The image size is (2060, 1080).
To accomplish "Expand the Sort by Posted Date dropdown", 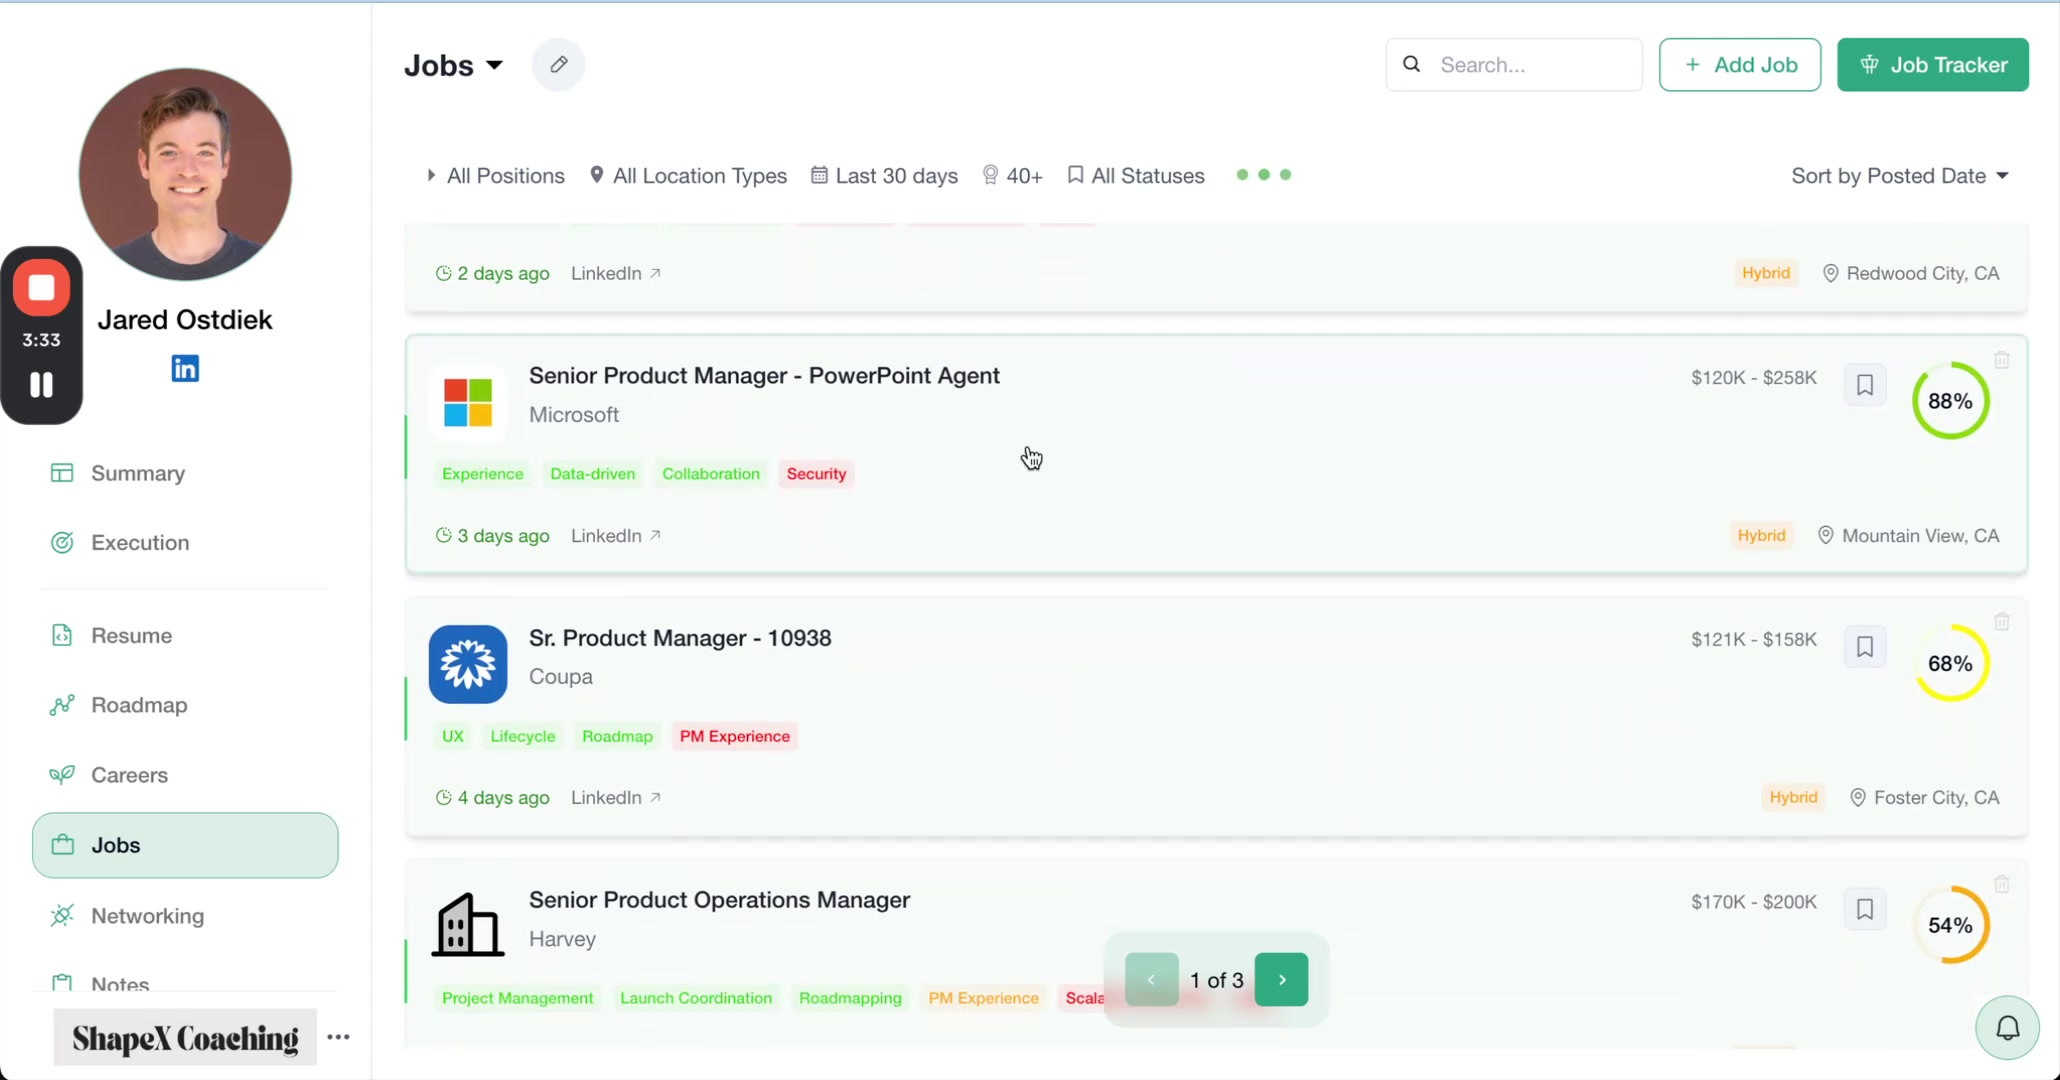I will pos(1898,175).
